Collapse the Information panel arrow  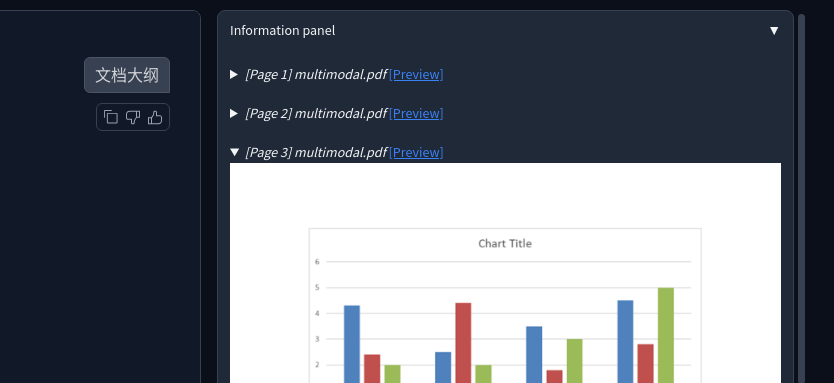pyautogui.click(x=774, y=31)
